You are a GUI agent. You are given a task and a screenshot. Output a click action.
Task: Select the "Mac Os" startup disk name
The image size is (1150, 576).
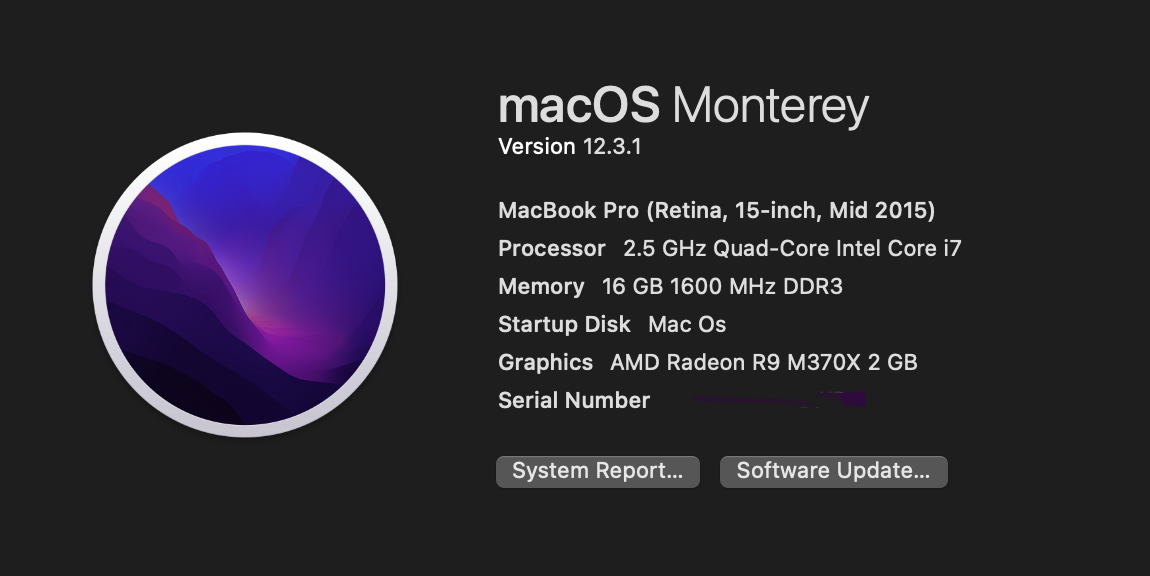tap(687, 325)
